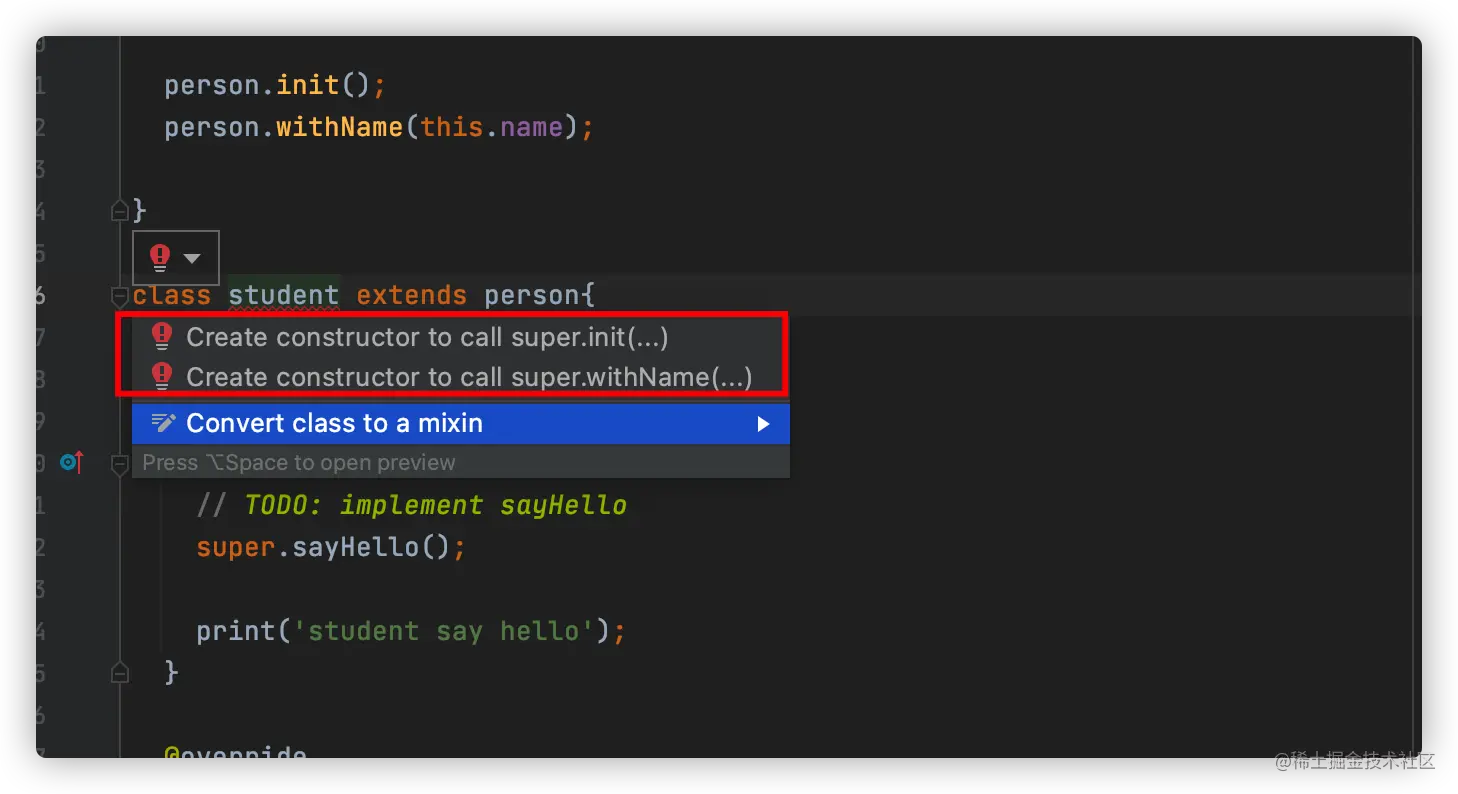This screenshot has height=794, width=1458.
Task: Toggle fold marker beside the override gutter icon
Action: (x=119, y=463)
